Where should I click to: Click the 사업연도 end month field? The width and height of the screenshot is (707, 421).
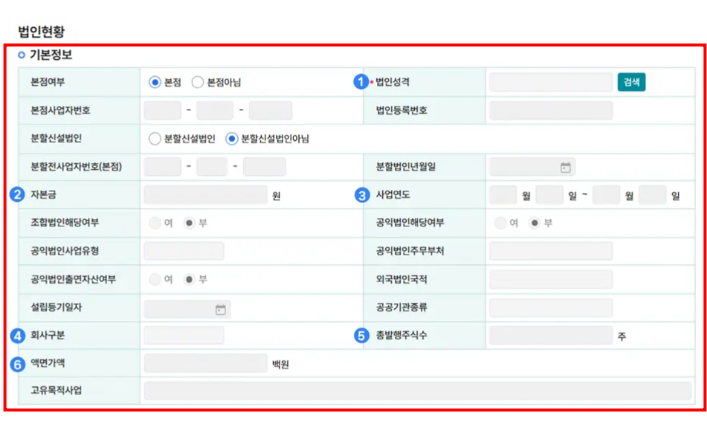(x=606, y=195)
